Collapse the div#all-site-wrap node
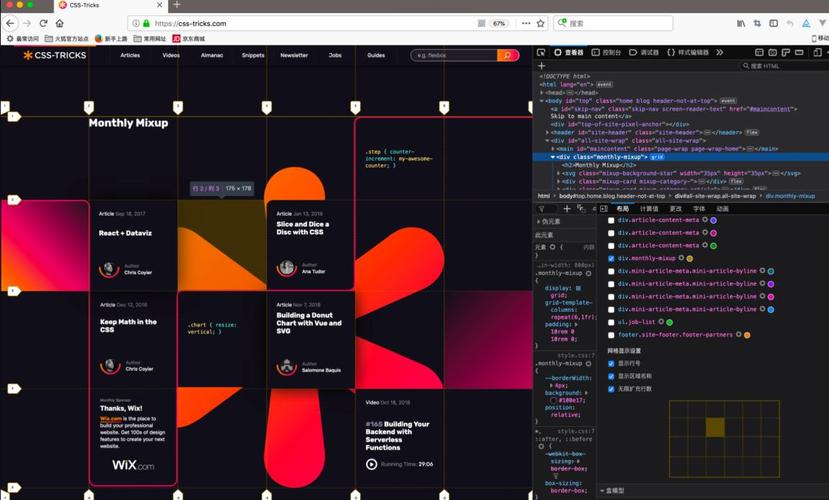This screenshot has height=500, width=829. (547, 141)
